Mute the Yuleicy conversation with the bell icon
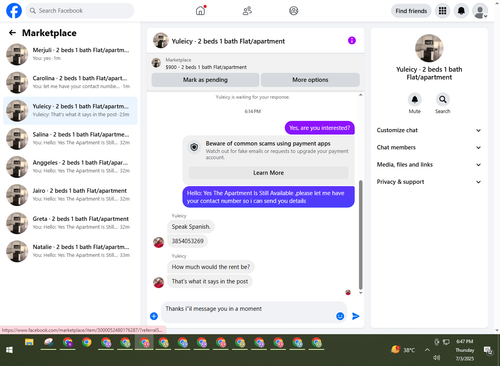The image size is (500, 366). [x=415, y=99]
